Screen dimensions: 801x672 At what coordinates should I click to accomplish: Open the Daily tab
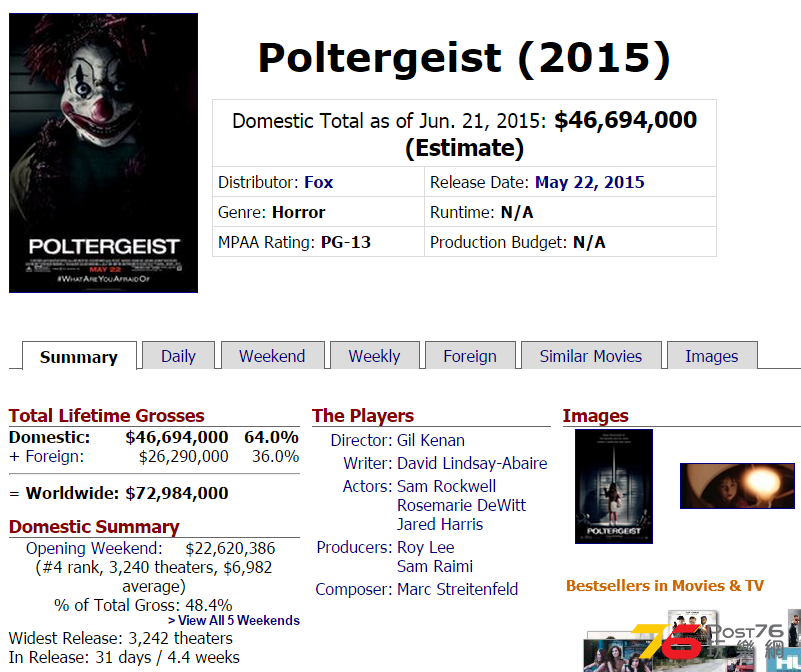(178, 356)
